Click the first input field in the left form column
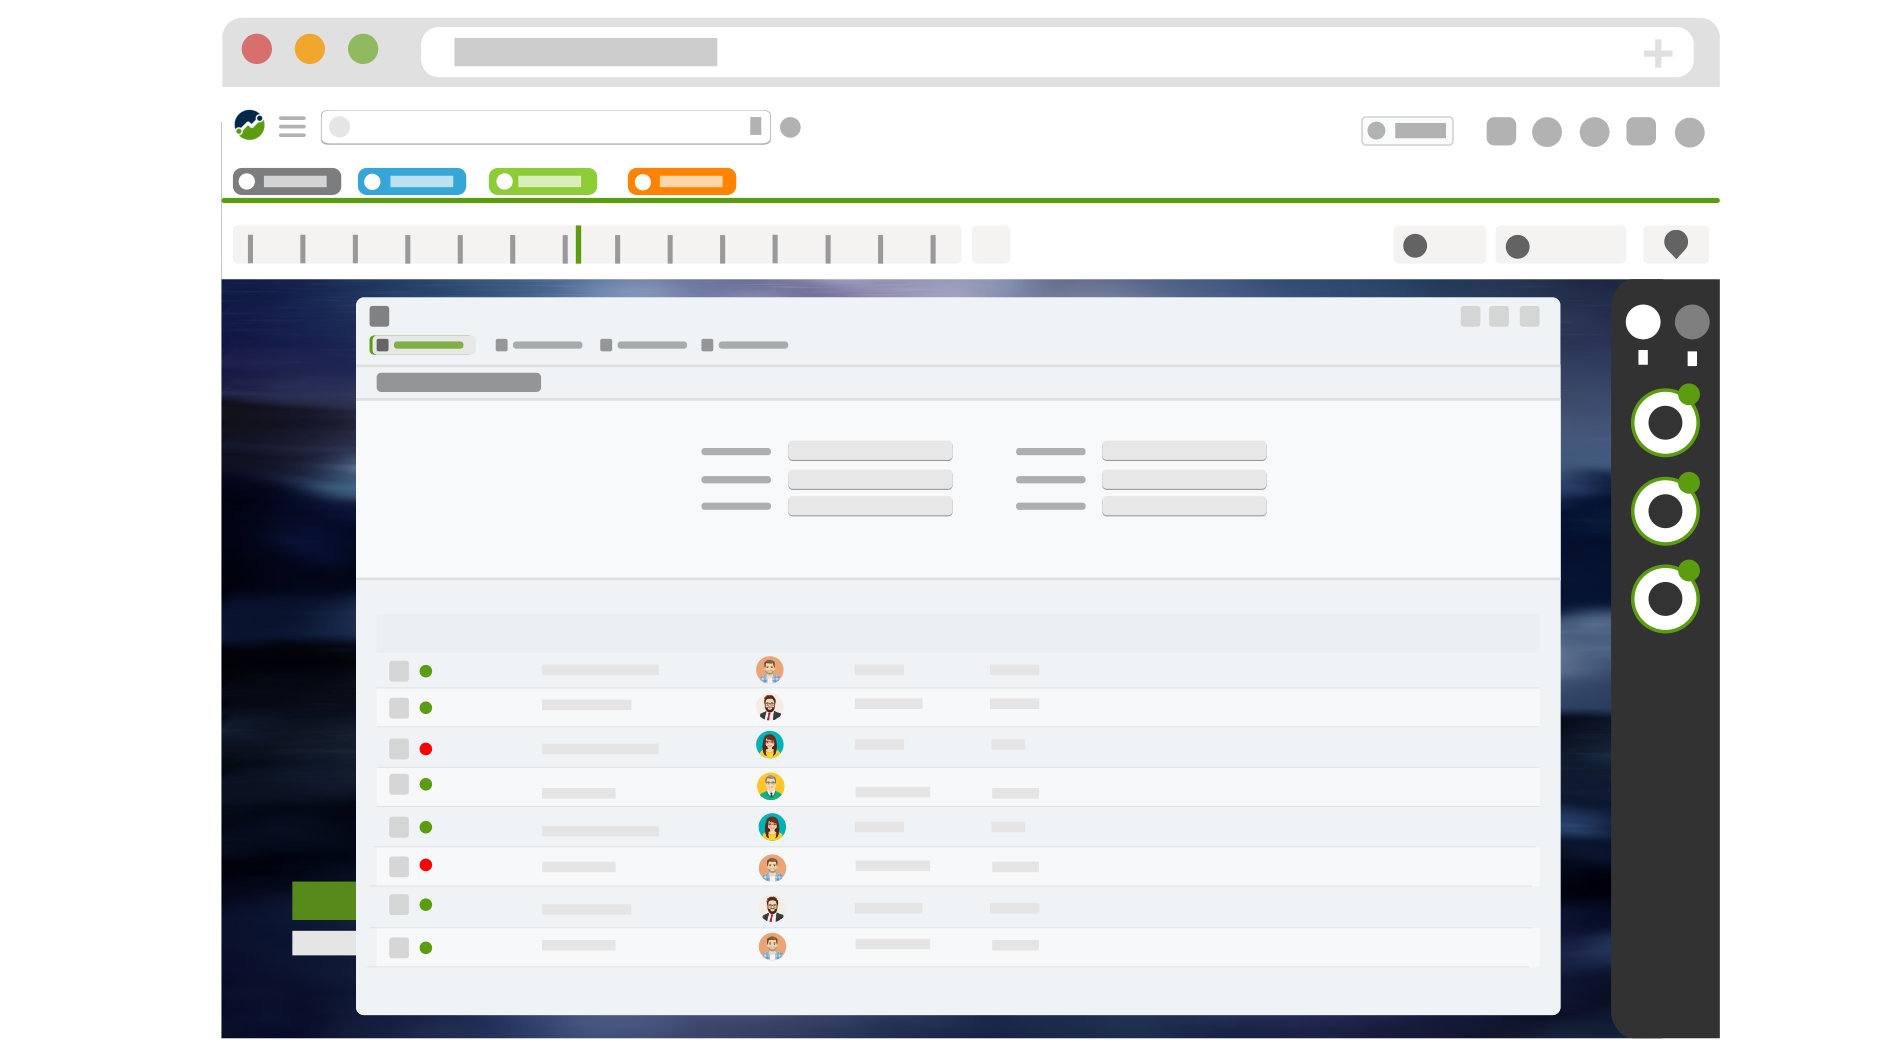1892x1056 pixels. click(870, 451)
